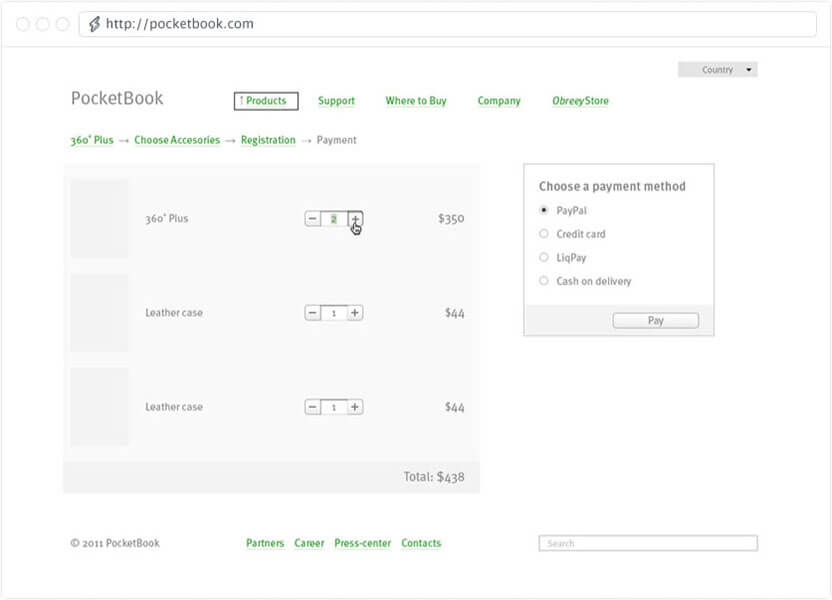Click the site icon in address bar
Viewport: 832px width, 600px height.
(94, 24)
